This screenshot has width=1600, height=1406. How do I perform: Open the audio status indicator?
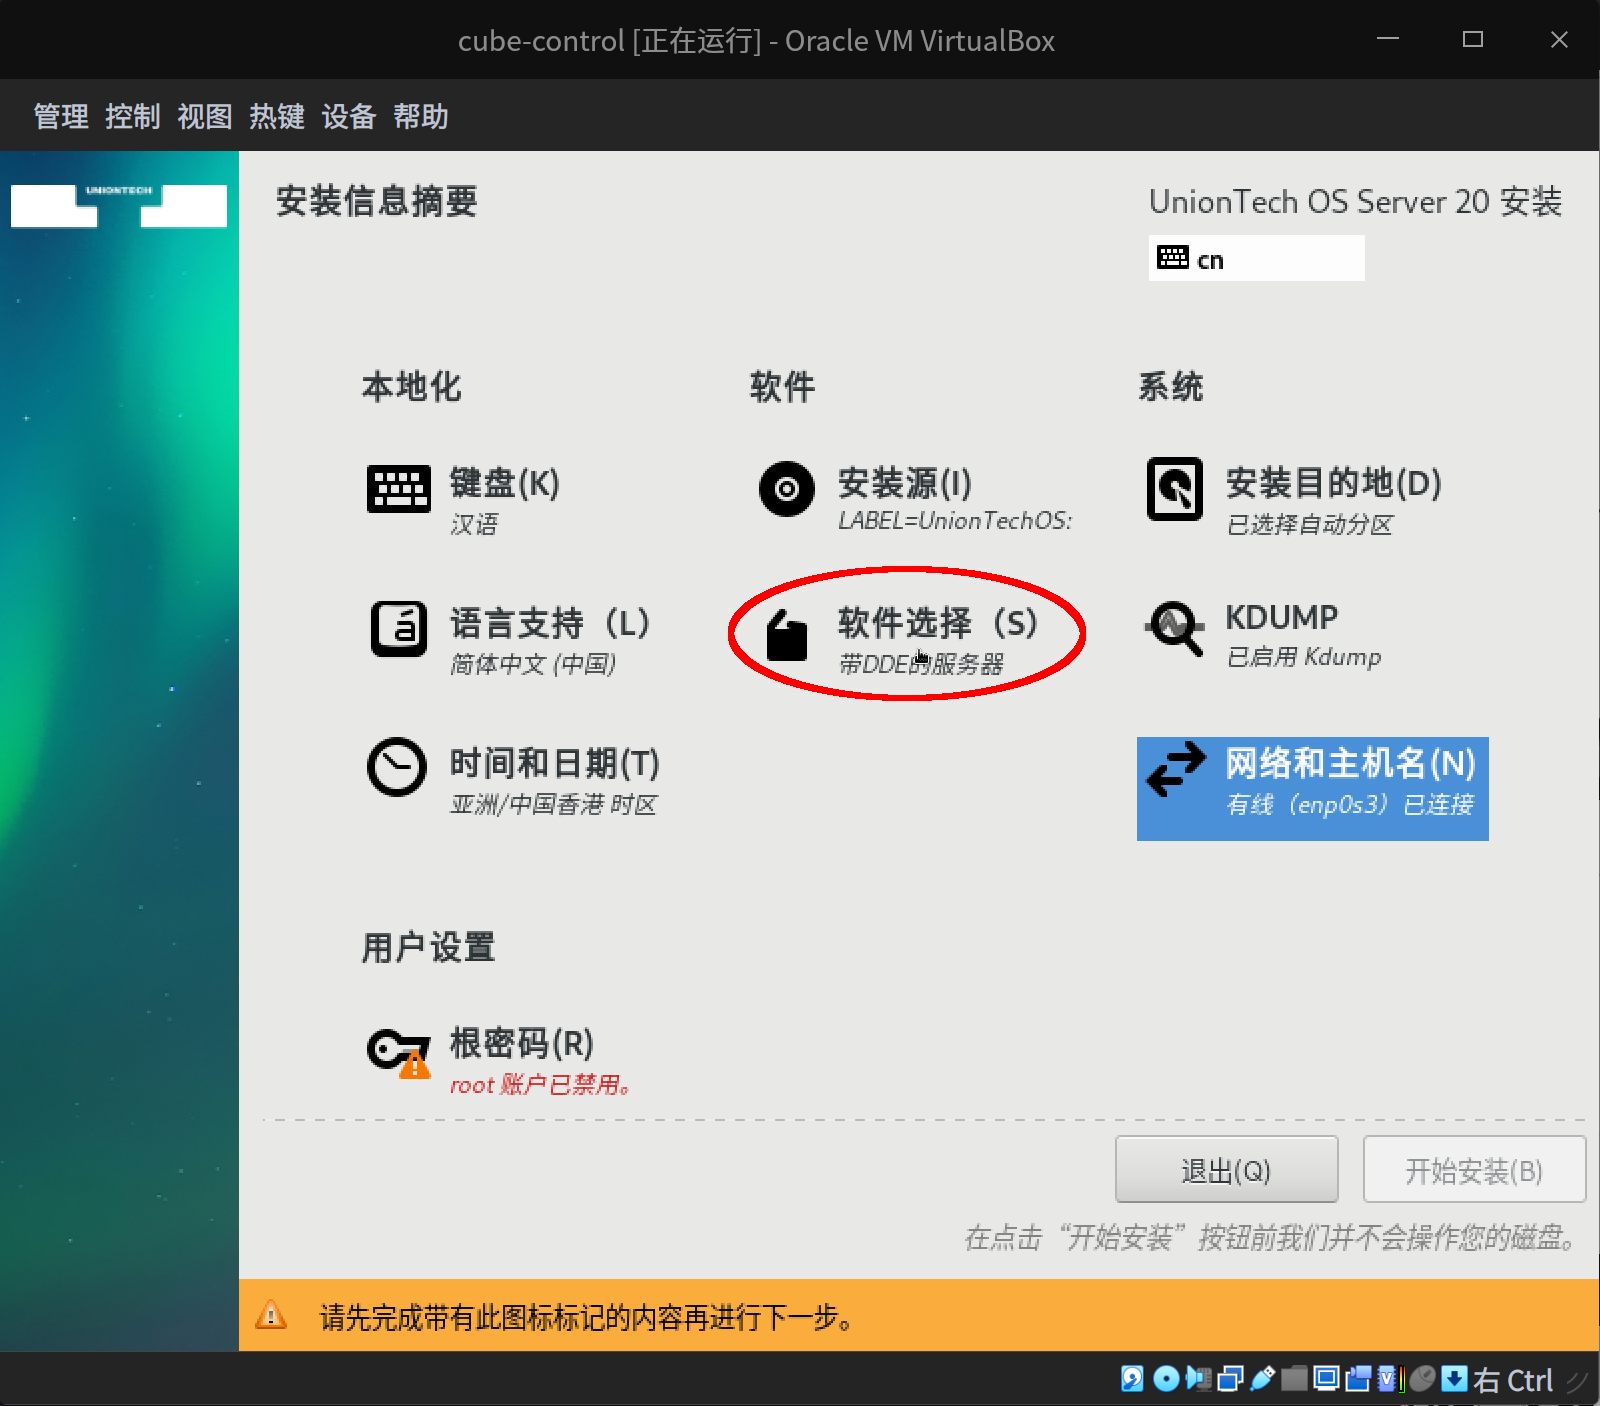1199,1380
